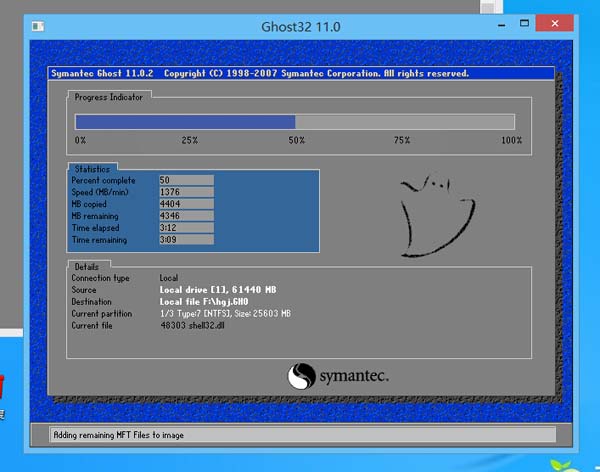This screenshot has height=472, width=600.
Task: Select the Percent complete value 50
Action: tap(186, 180)
